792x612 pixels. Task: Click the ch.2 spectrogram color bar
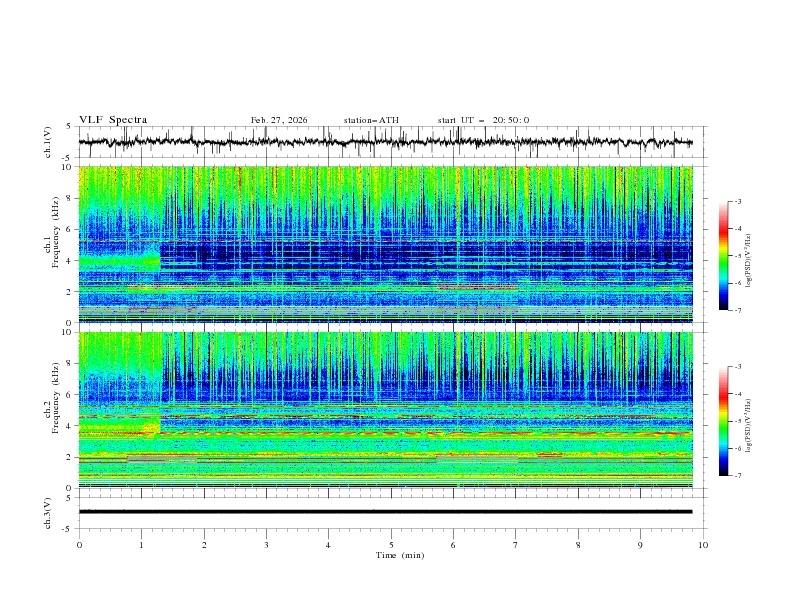click(723, 421)
